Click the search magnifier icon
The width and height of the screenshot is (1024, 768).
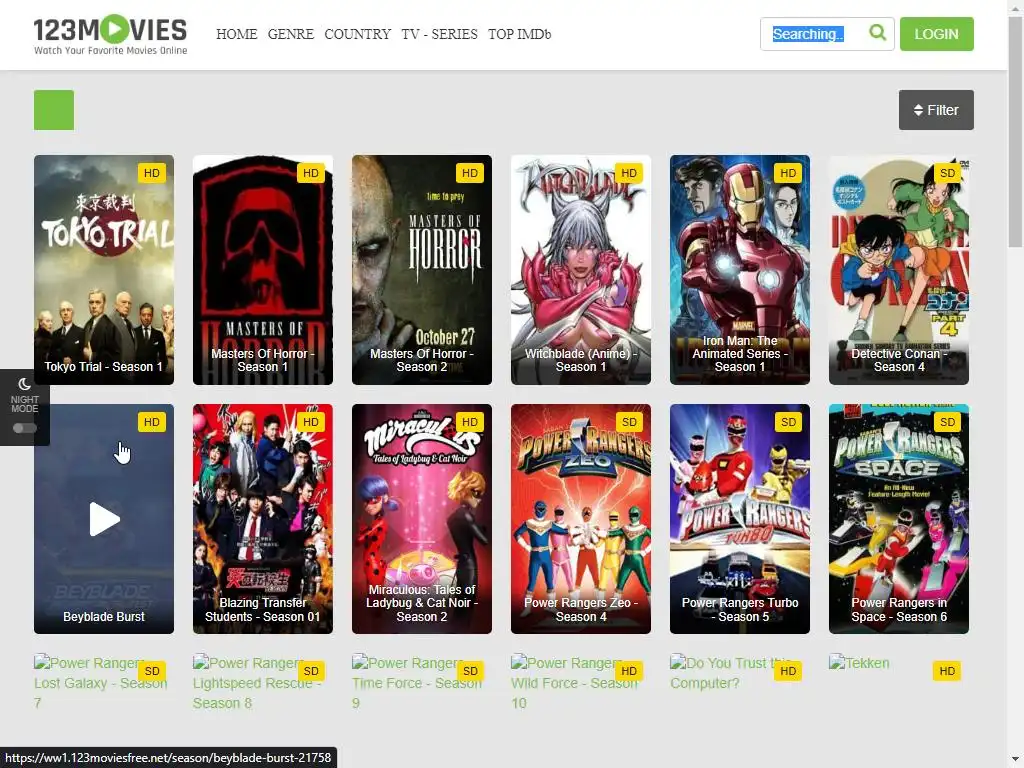878,33
